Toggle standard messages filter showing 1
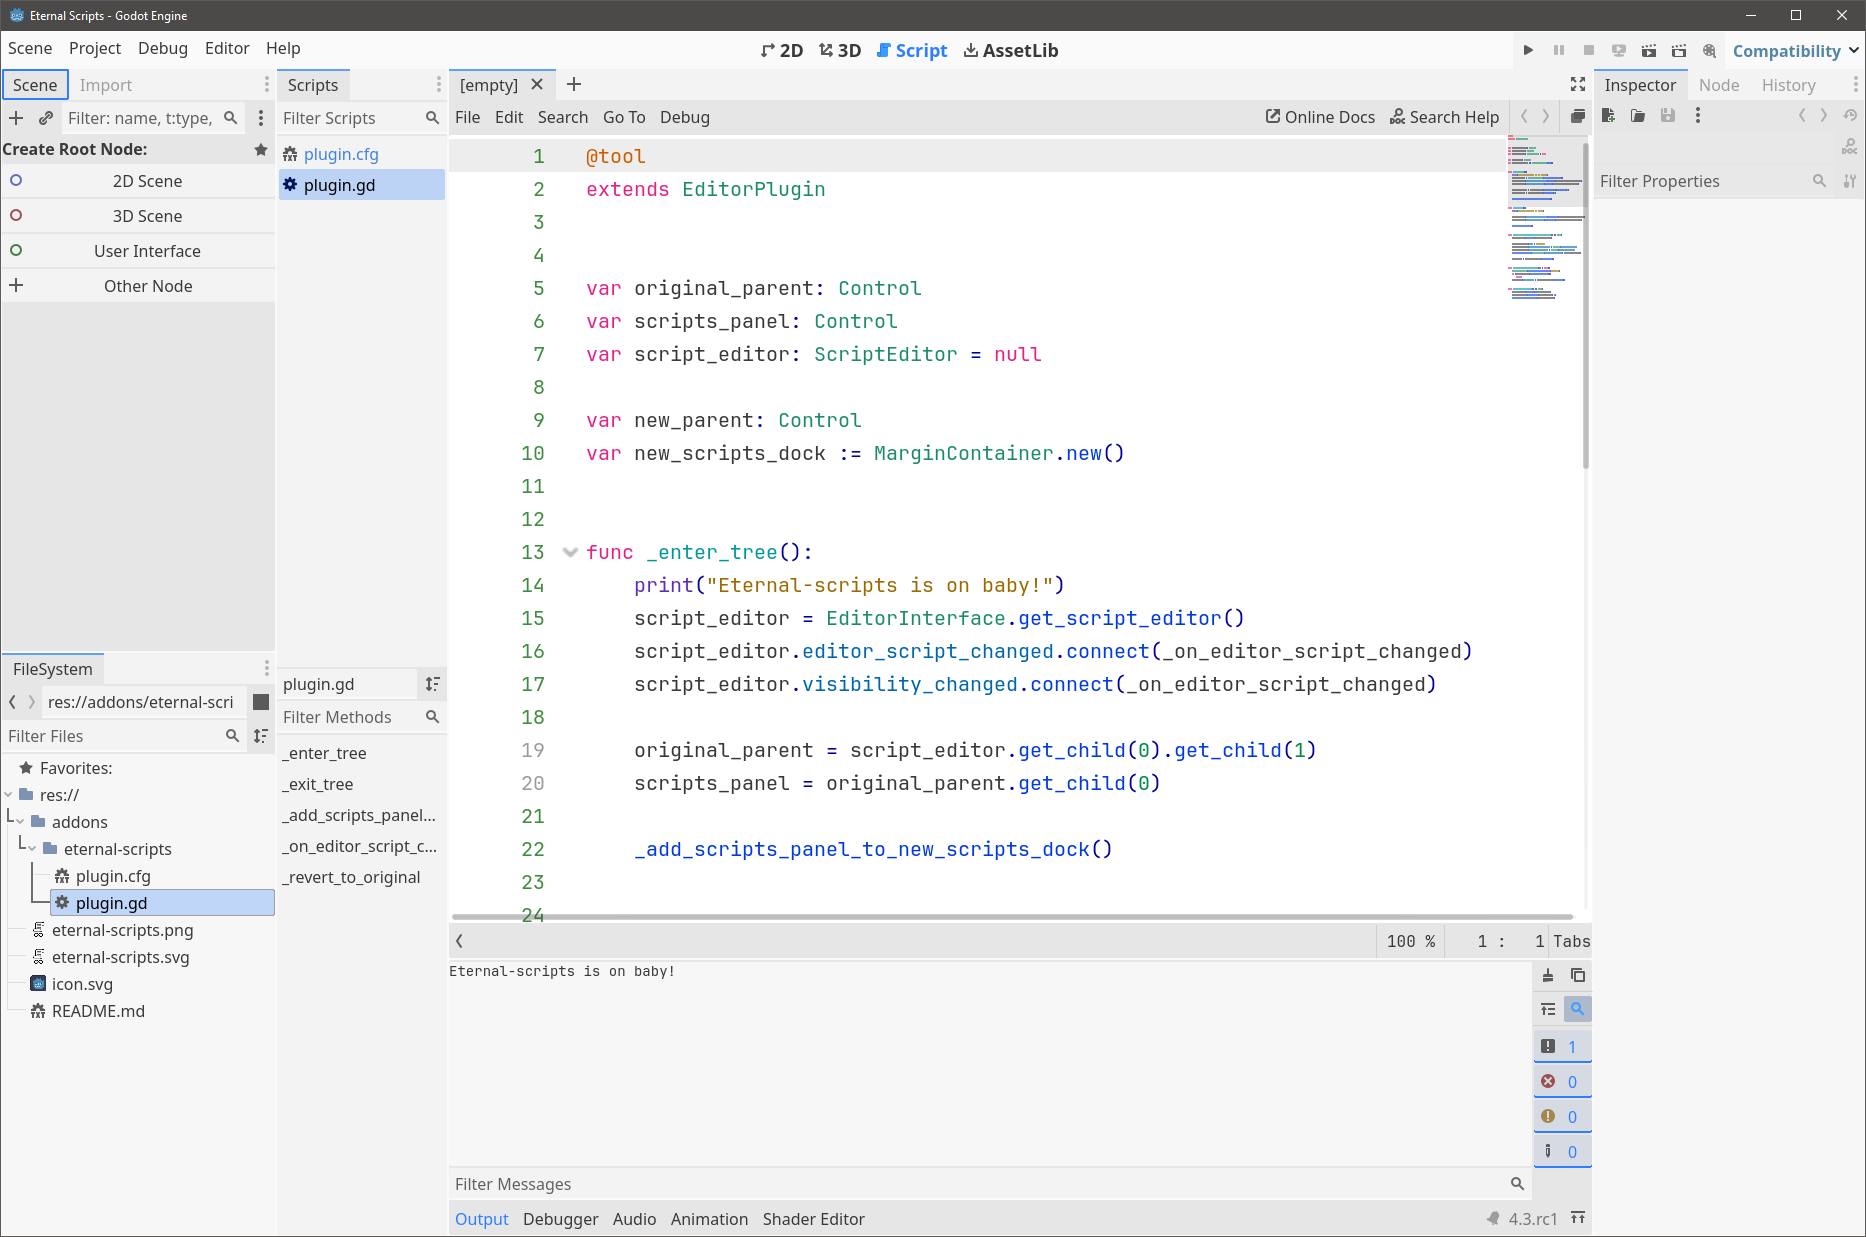Image resolution: width=1866 pixels, height=1237 pixels. 1562,1047
